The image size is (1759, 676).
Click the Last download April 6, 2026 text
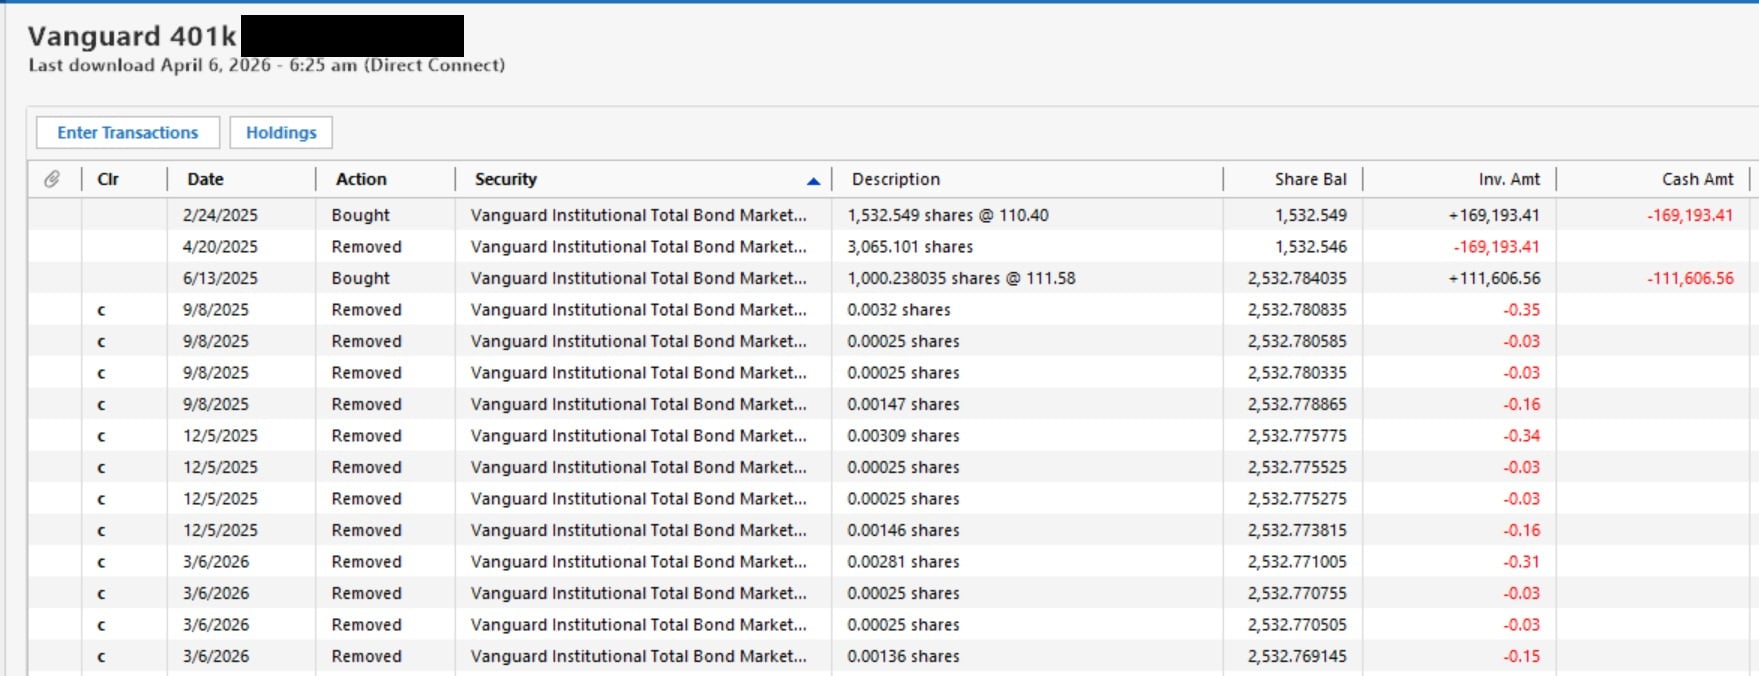pos(266,65)
